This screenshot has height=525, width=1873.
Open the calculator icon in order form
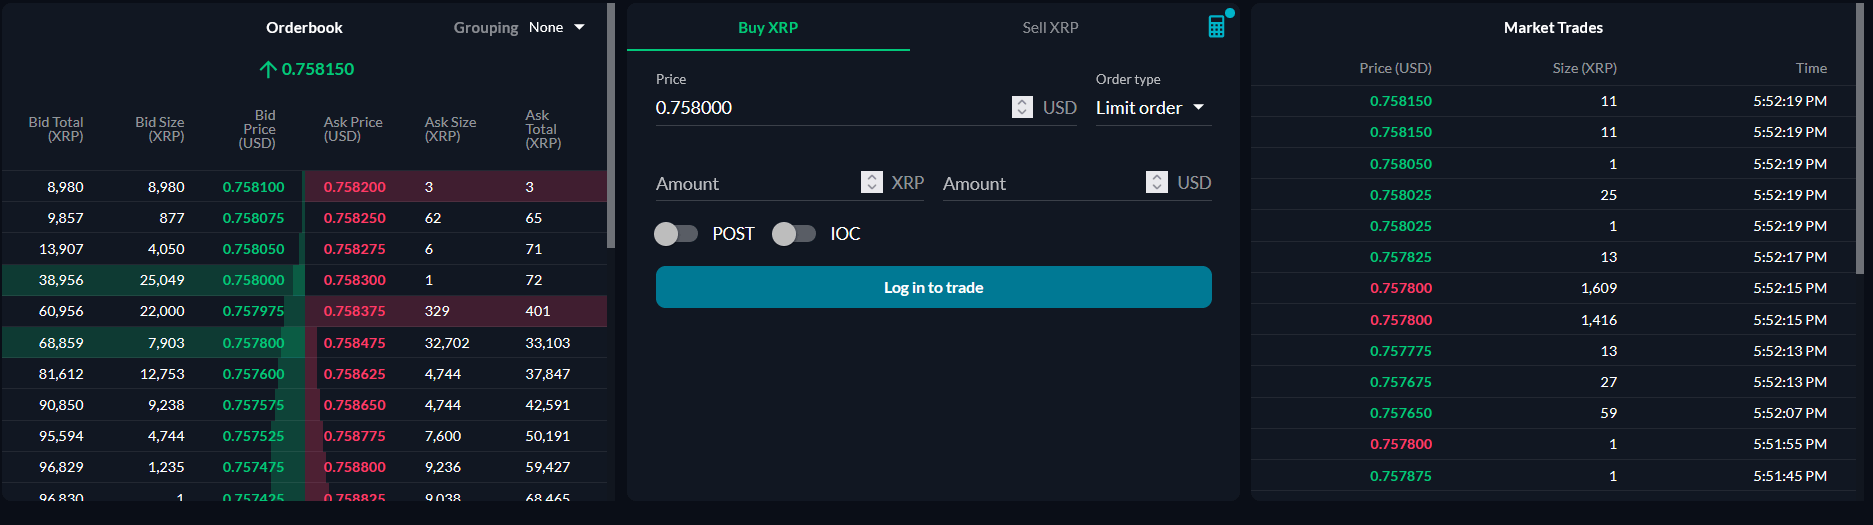click(1216, 27)
